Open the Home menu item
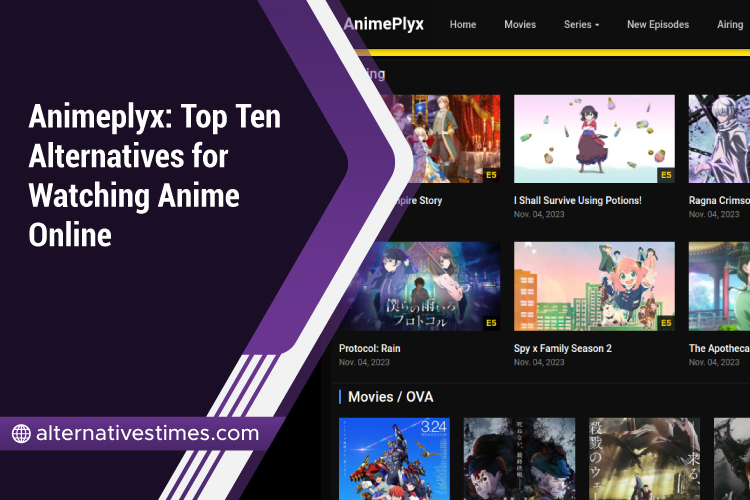The height and width of the screenshot is (500, 750). tap(463, 24)
